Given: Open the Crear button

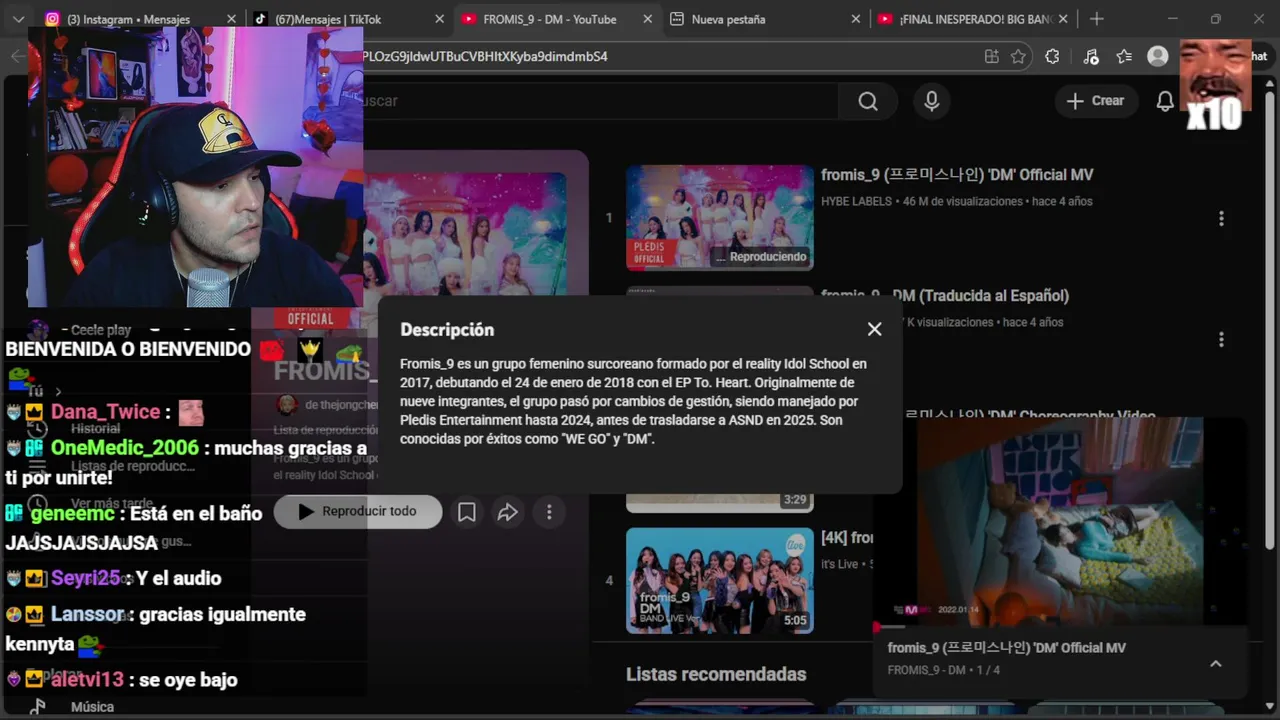Looking at the screenshot, I should pyautogui.click(x=1096, y=101).
